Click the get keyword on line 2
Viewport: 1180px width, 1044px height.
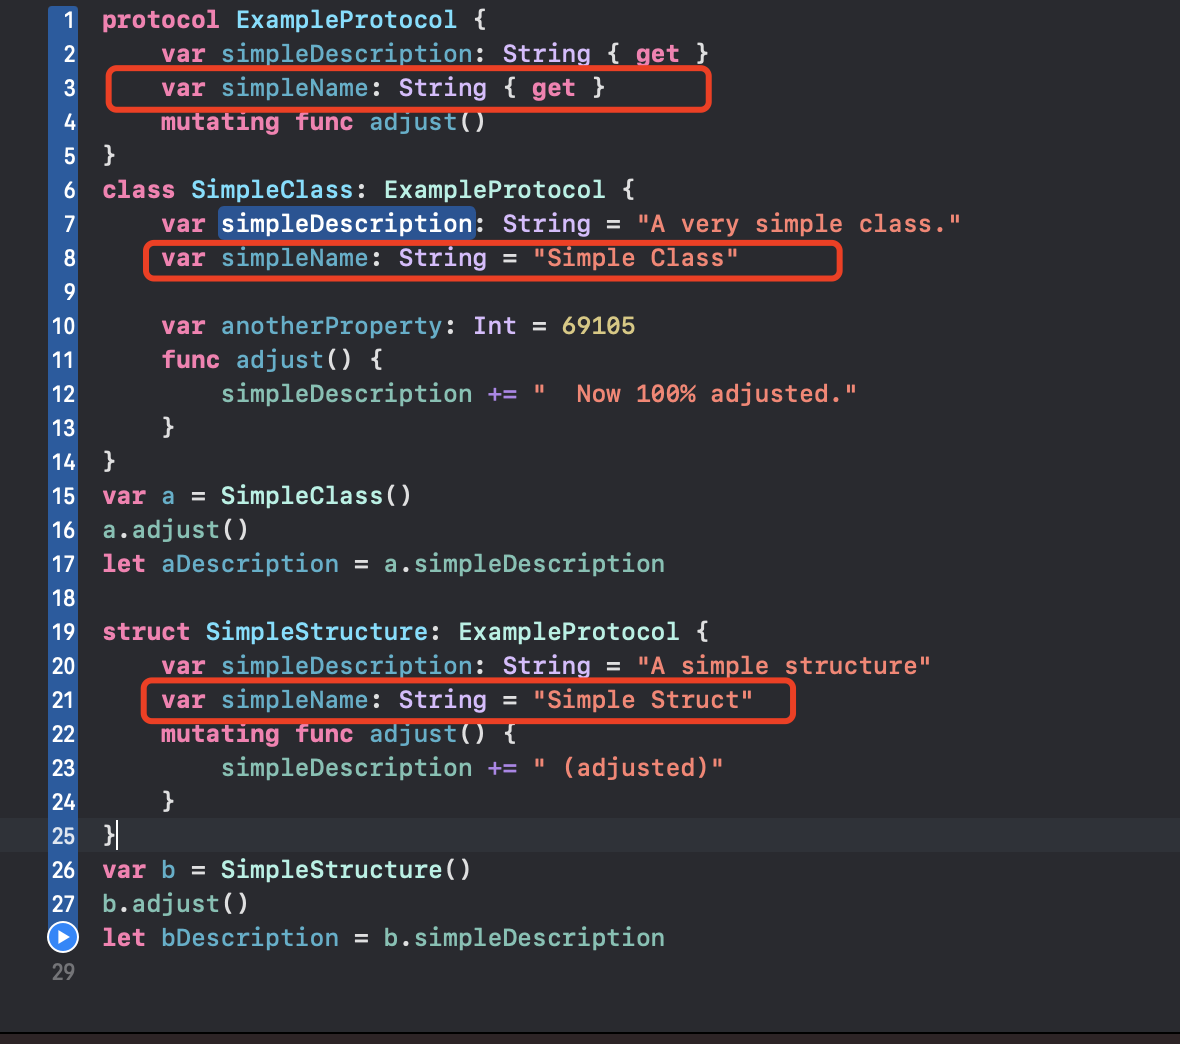point(657,54)
